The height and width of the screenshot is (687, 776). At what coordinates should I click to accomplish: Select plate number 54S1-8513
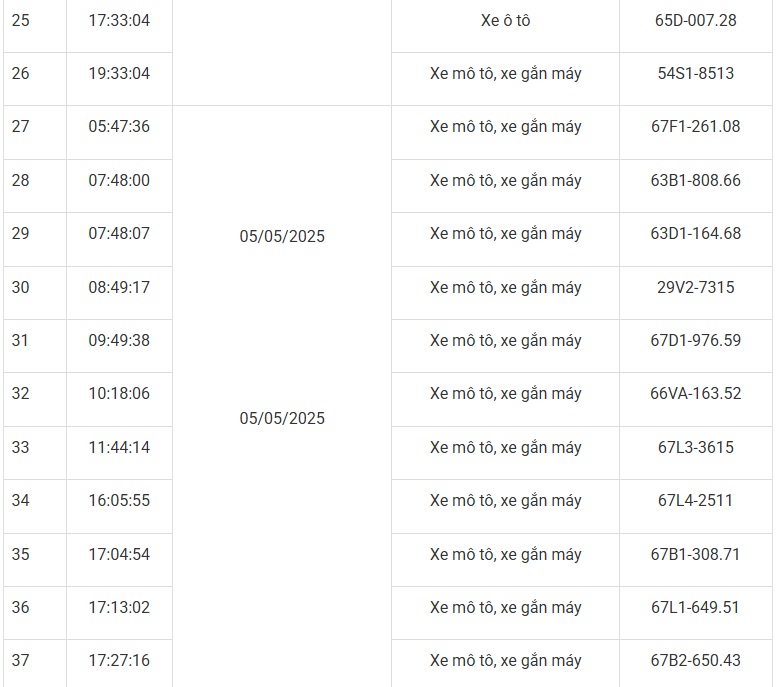coord(695,74)
